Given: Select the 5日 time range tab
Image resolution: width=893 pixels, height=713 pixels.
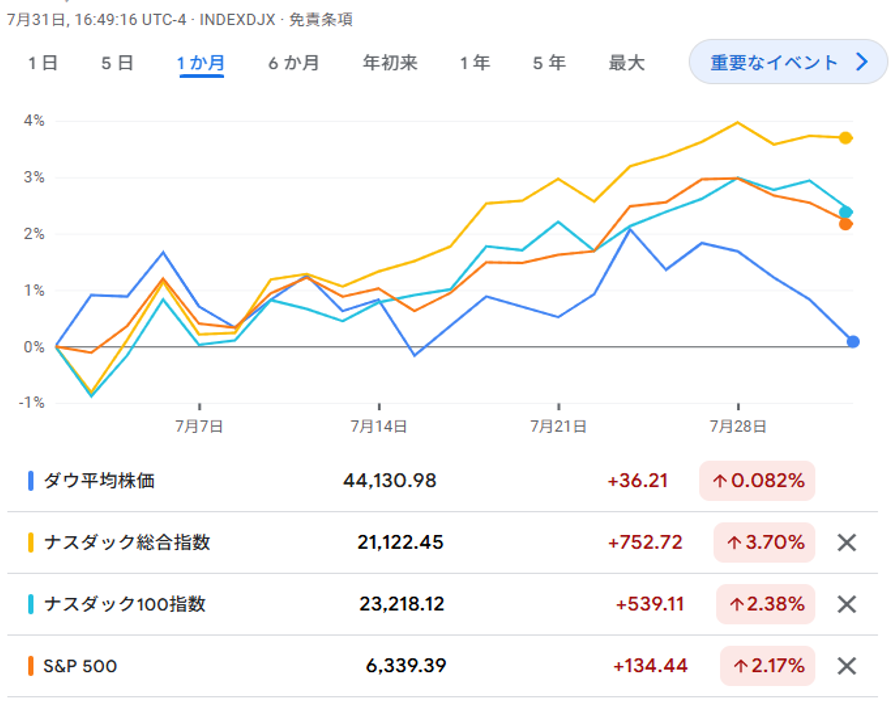Looking at the screenshot, I should point(117,63).
